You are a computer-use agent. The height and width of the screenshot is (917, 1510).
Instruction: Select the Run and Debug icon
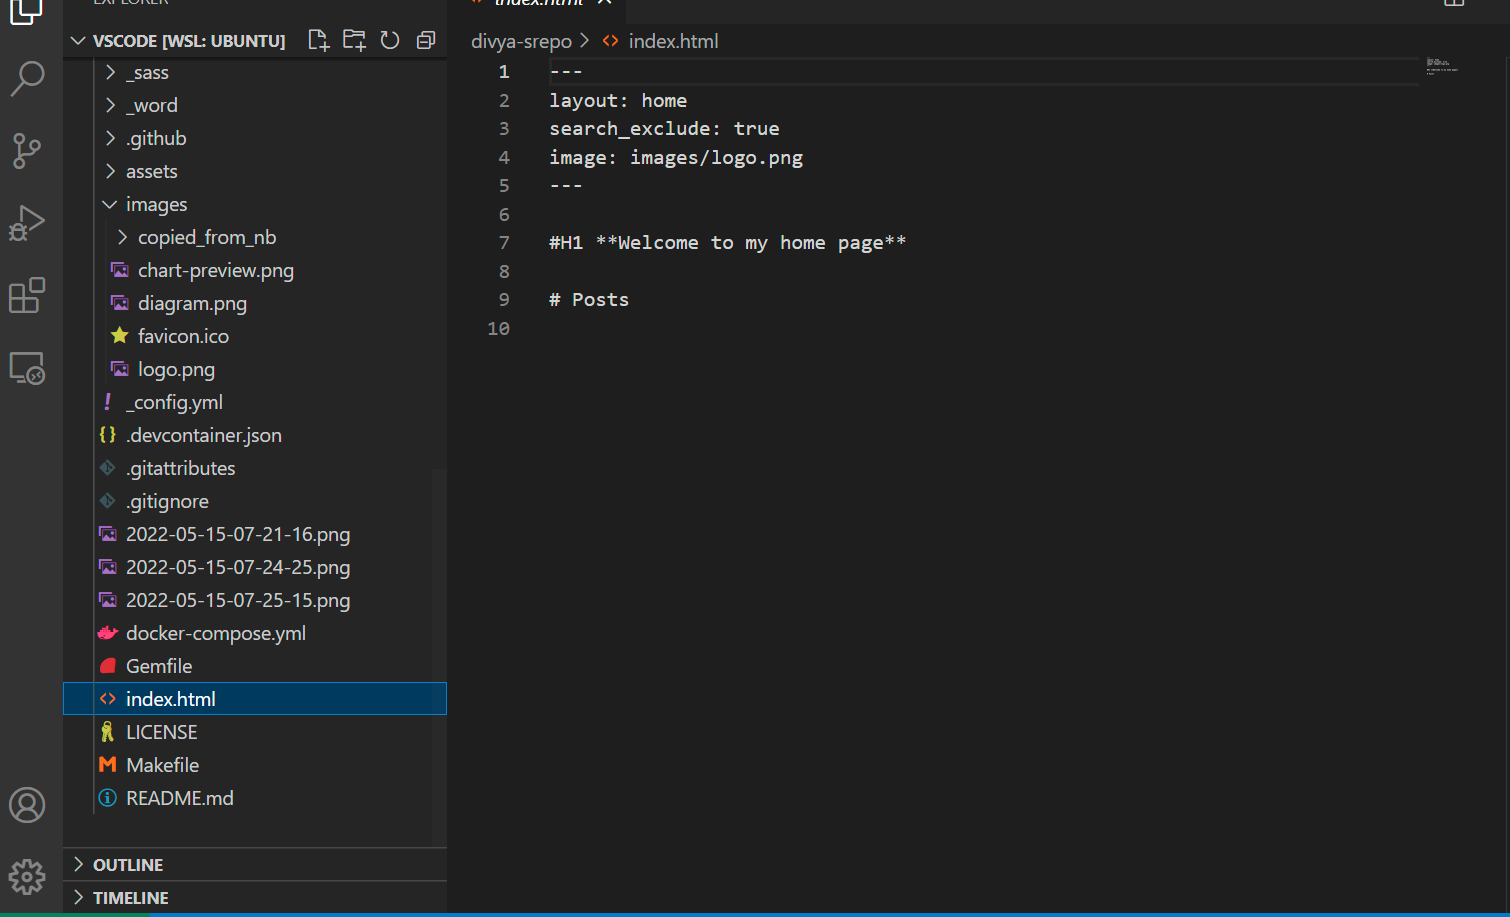coord(27,223)
